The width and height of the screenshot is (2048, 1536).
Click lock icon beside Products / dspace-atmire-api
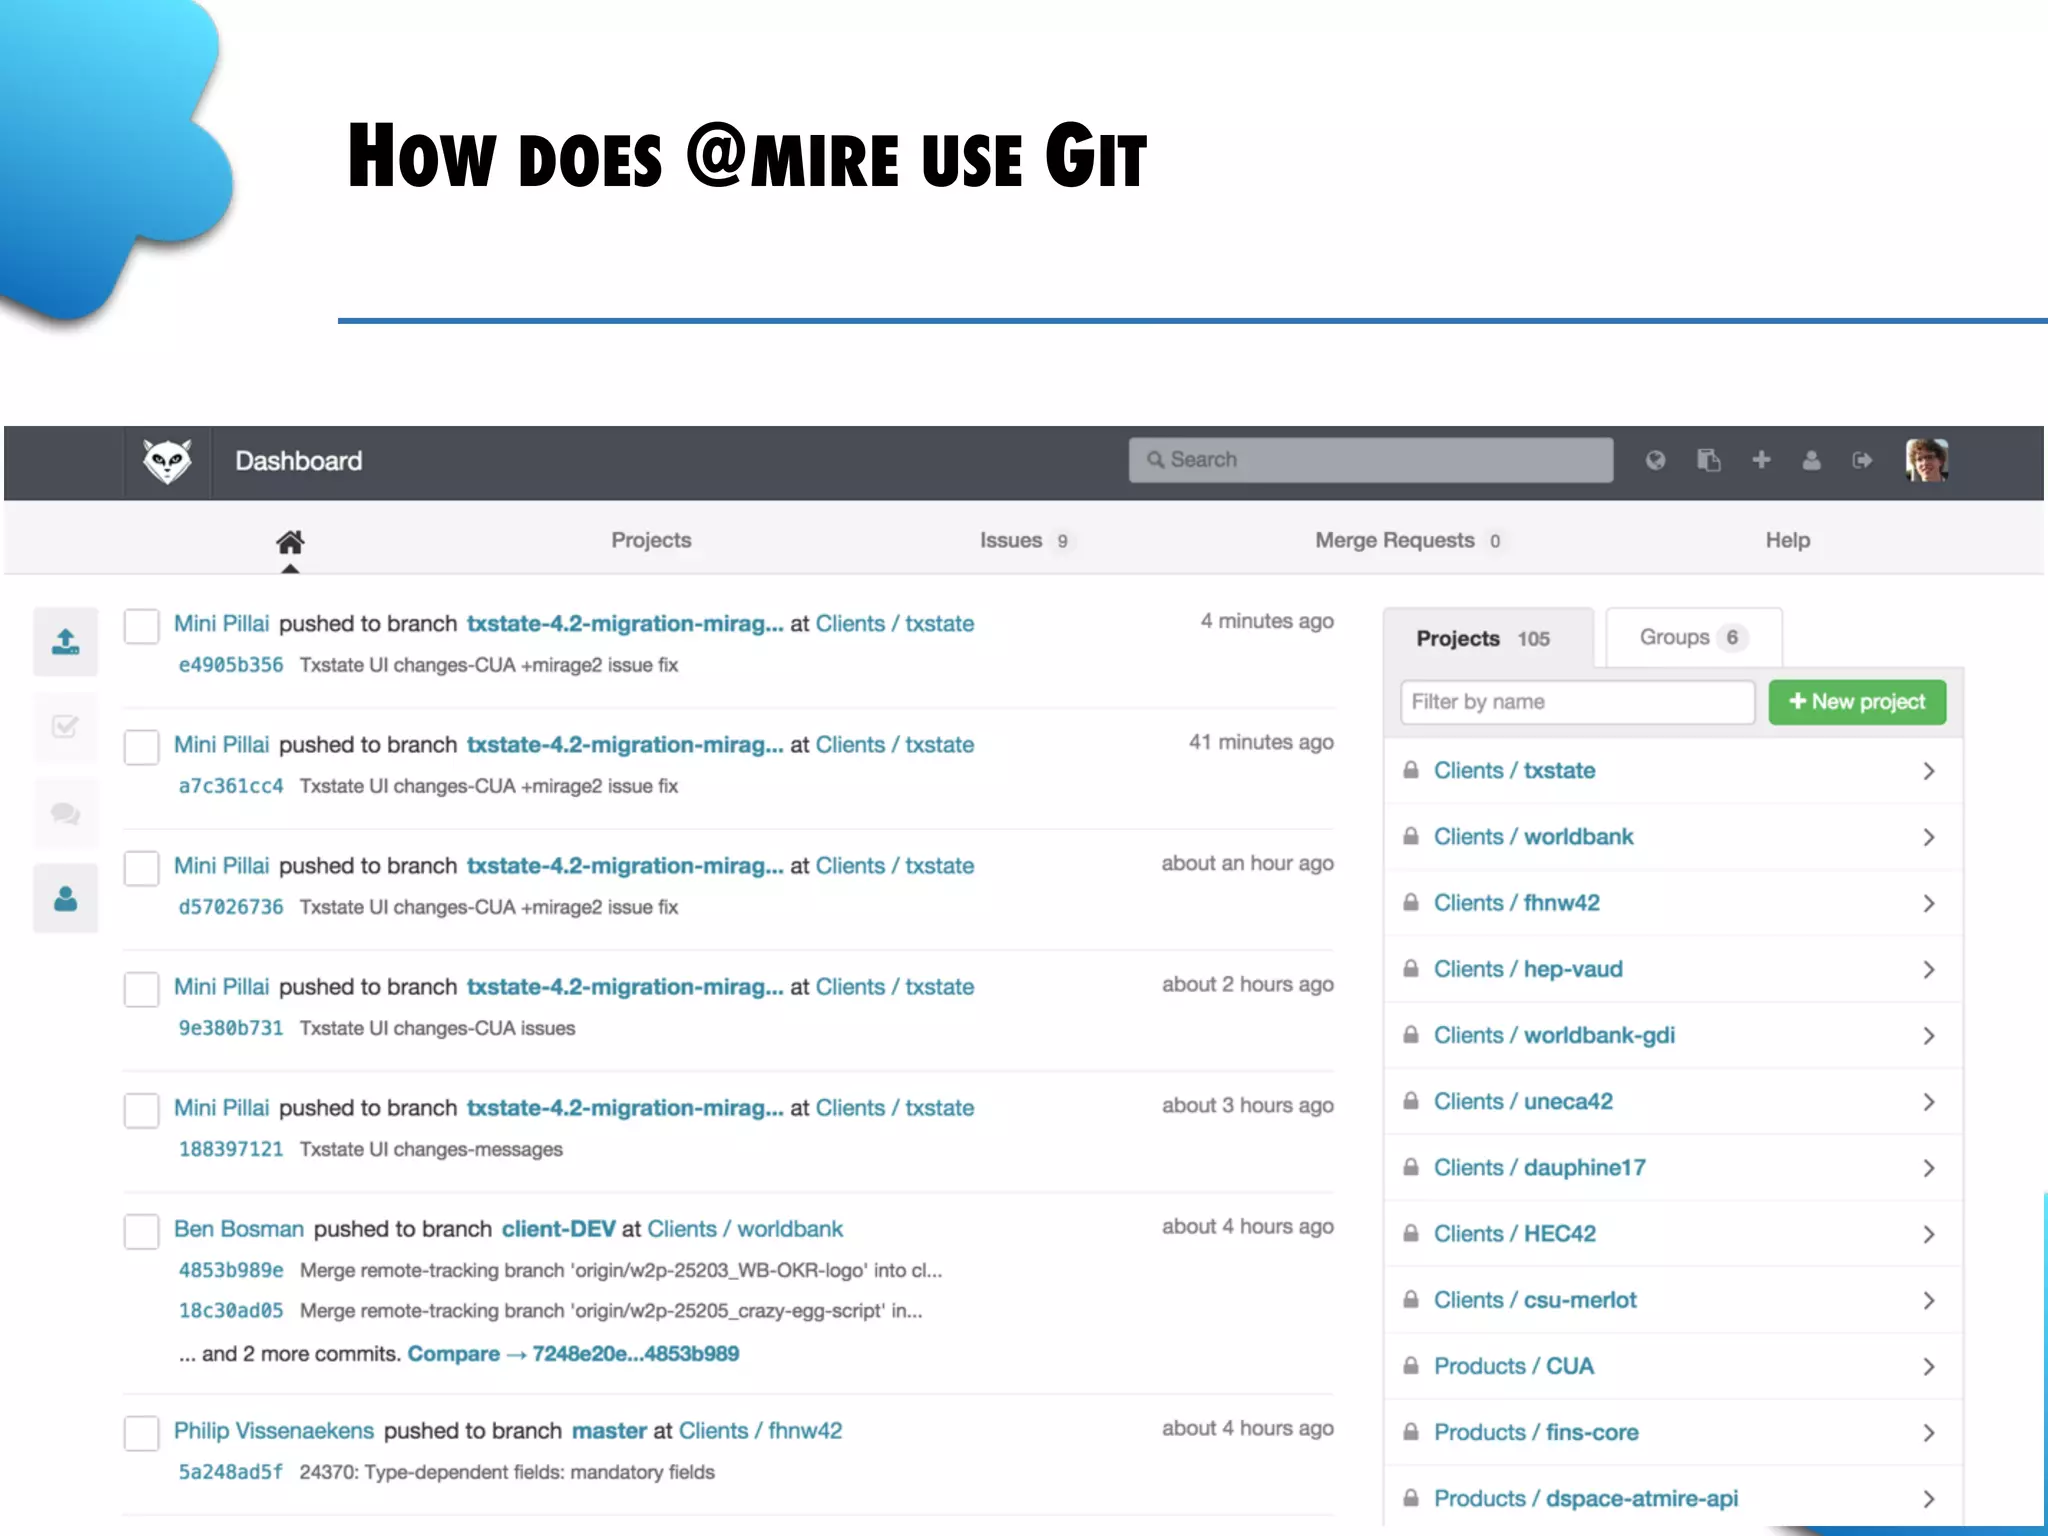click(x=1411, y=1498)
